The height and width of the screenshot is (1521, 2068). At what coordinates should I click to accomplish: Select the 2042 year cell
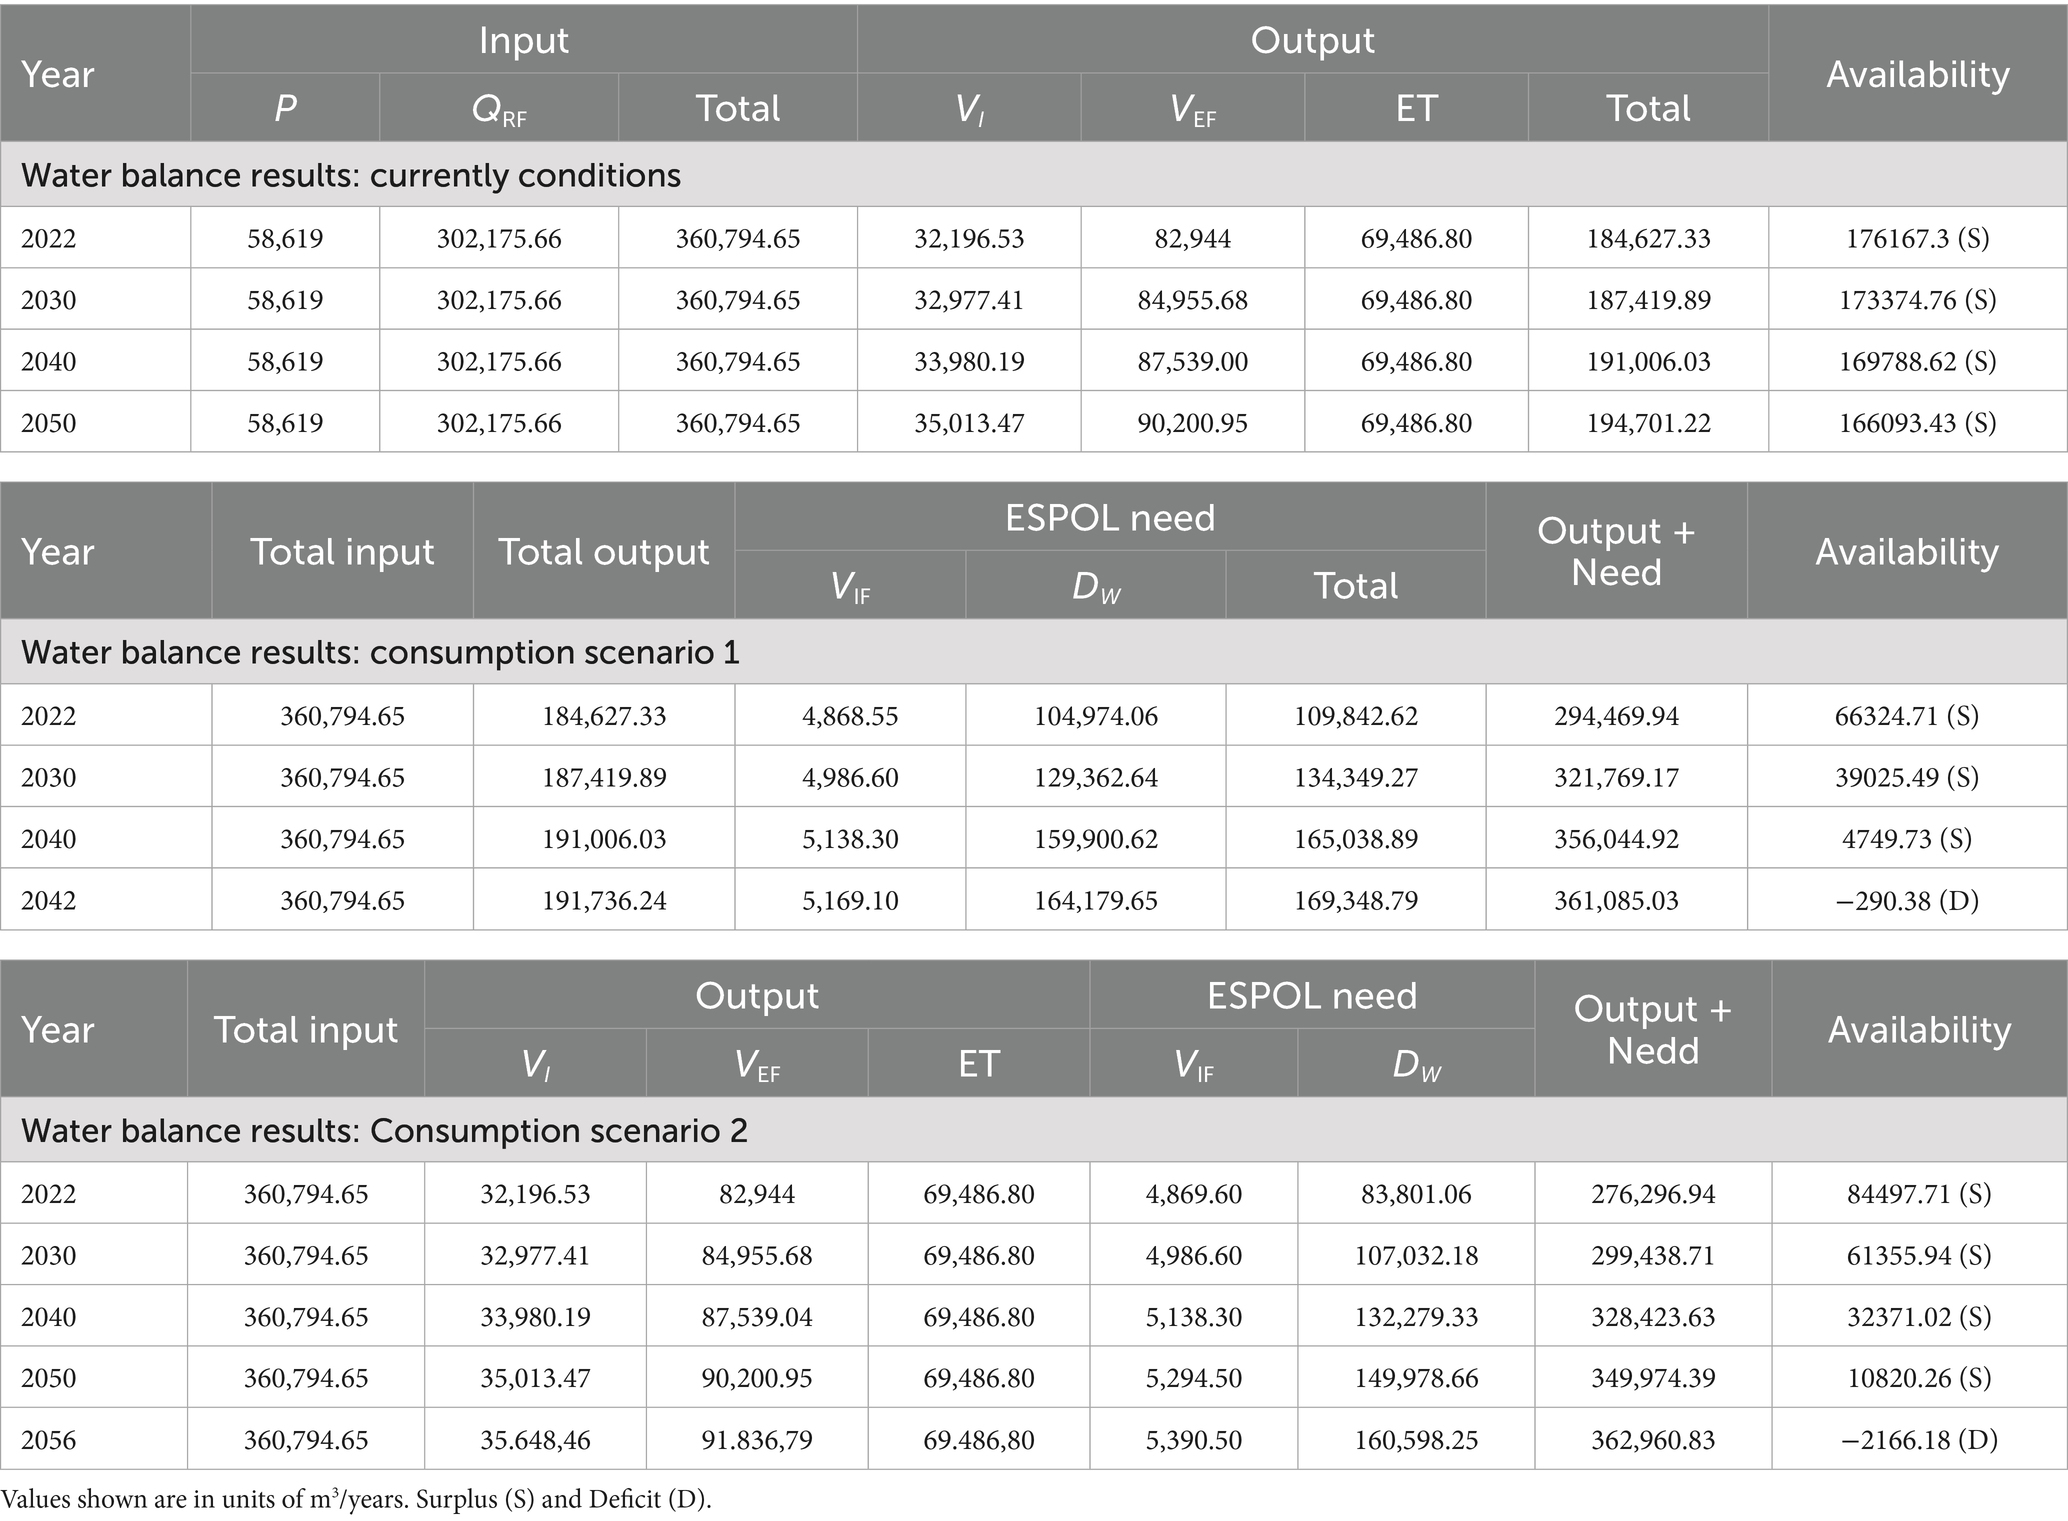[x=49, y=900]
